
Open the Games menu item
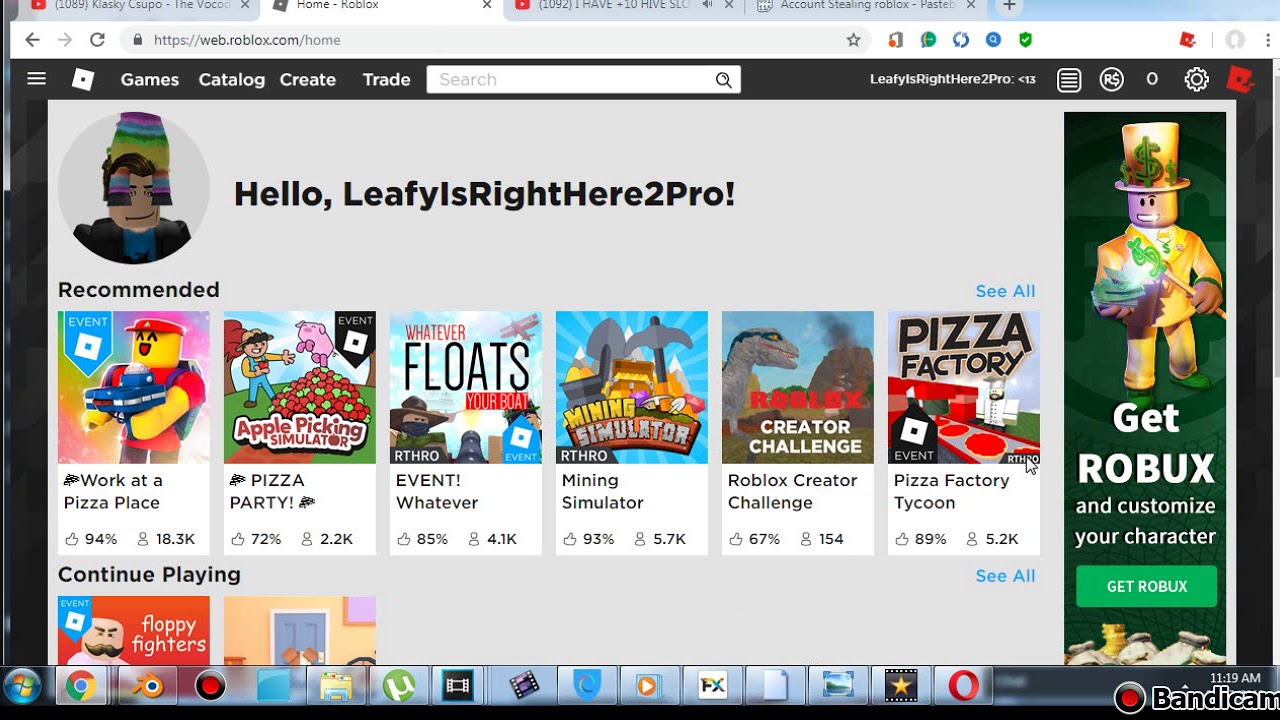click(150, 80)
